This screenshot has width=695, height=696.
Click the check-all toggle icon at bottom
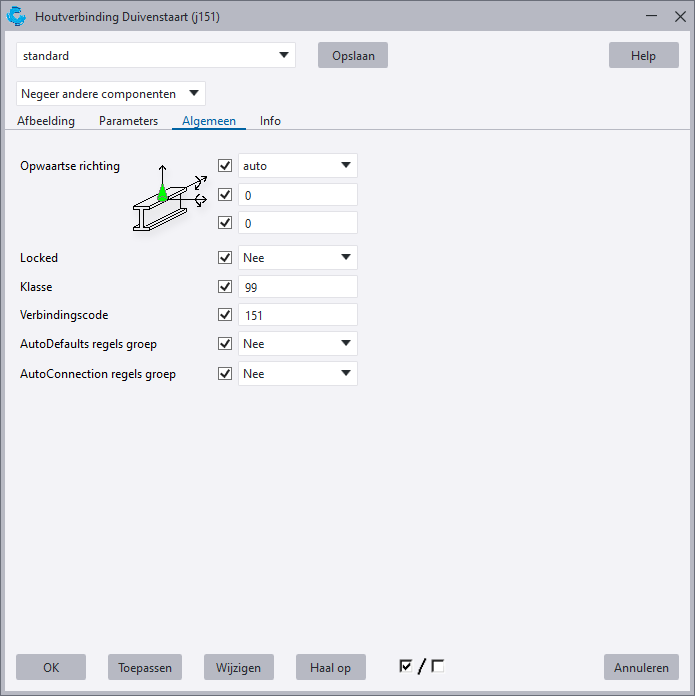point(405,666)
